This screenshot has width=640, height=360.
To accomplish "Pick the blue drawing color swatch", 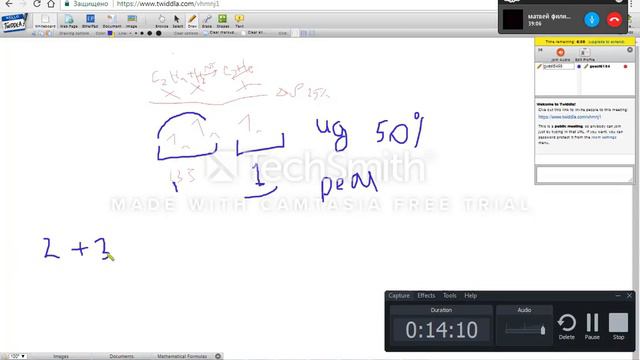I will point(110,33).
